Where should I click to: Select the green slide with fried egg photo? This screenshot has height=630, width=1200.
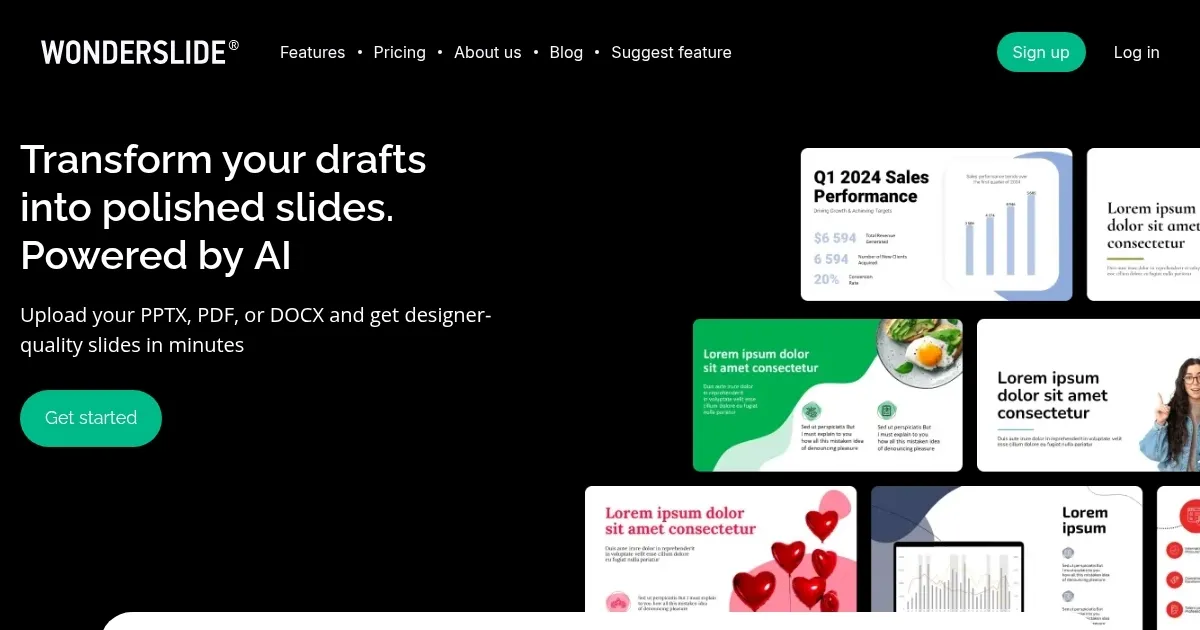[827, 394]
